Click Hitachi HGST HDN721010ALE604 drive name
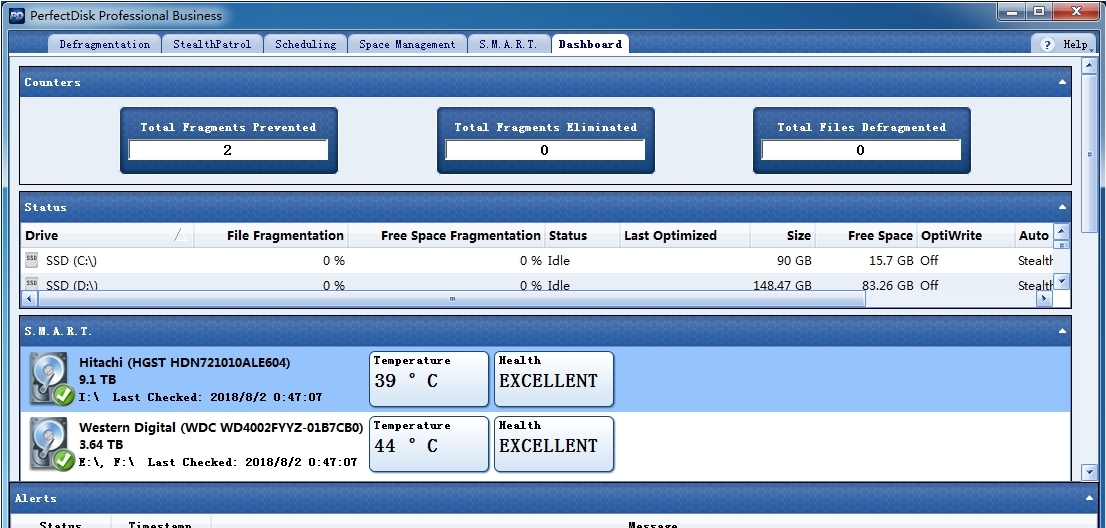 click(184, 362)
